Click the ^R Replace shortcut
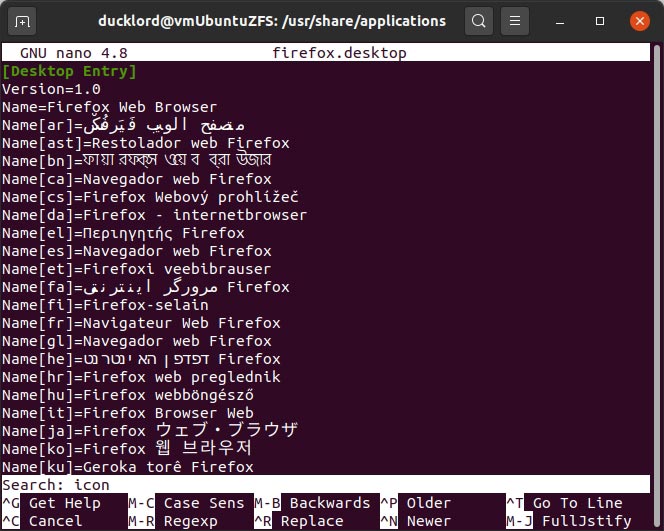 pyautogui.click(x=299, y=521)
